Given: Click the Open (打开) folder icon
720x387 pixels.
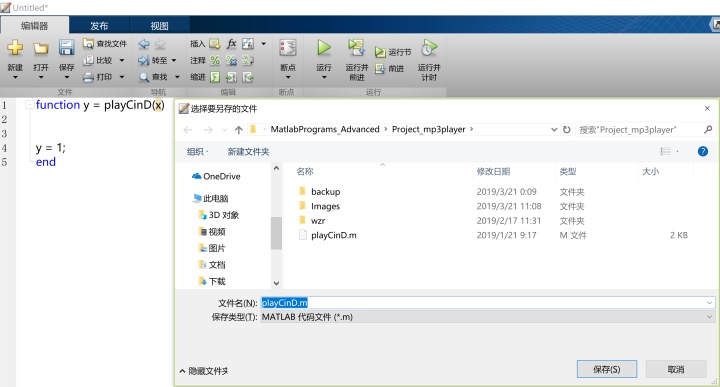Looking at the screenshot, I should tap(41, 48).
